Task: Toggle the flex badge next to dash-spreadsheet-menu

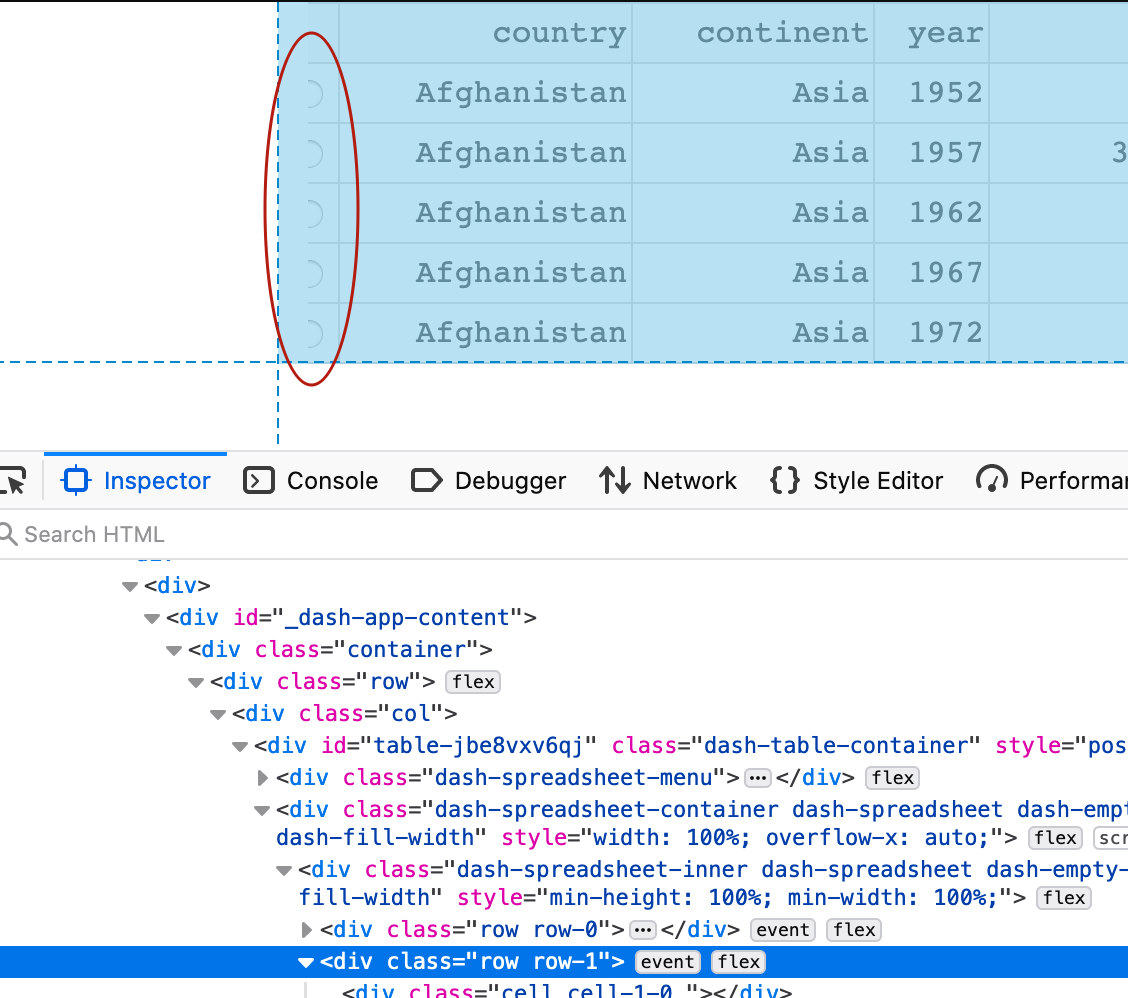Action: (892, 778)
